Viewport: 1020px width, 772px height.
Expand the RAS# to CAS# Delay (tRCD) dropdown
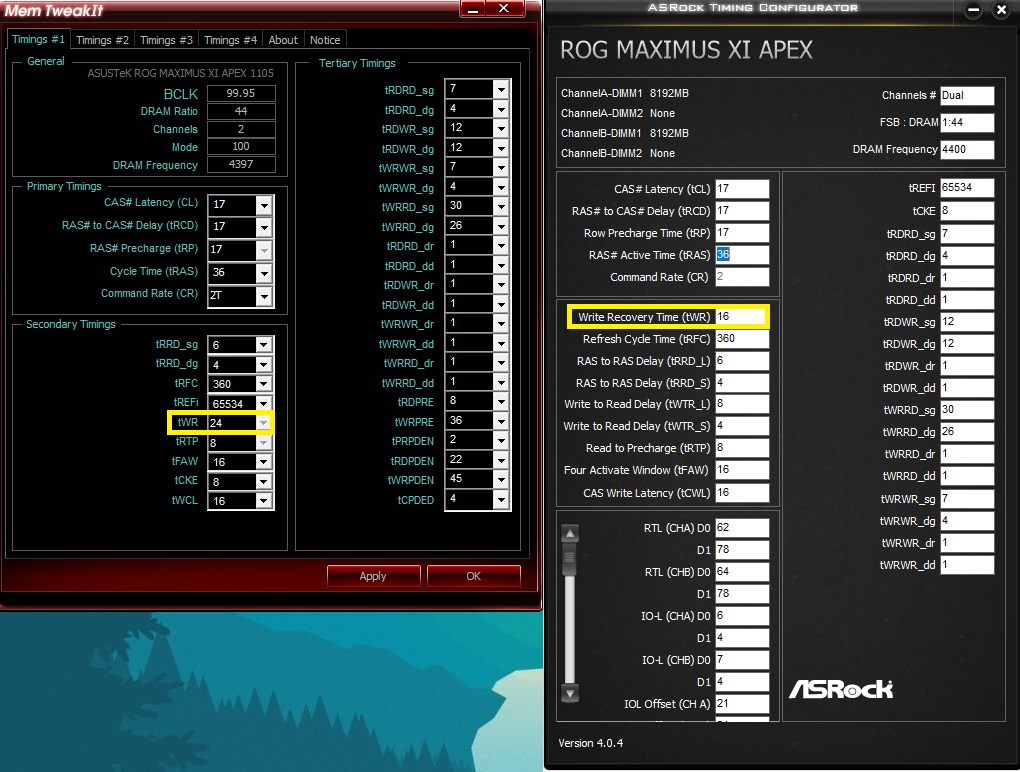(x=263, y=227)
